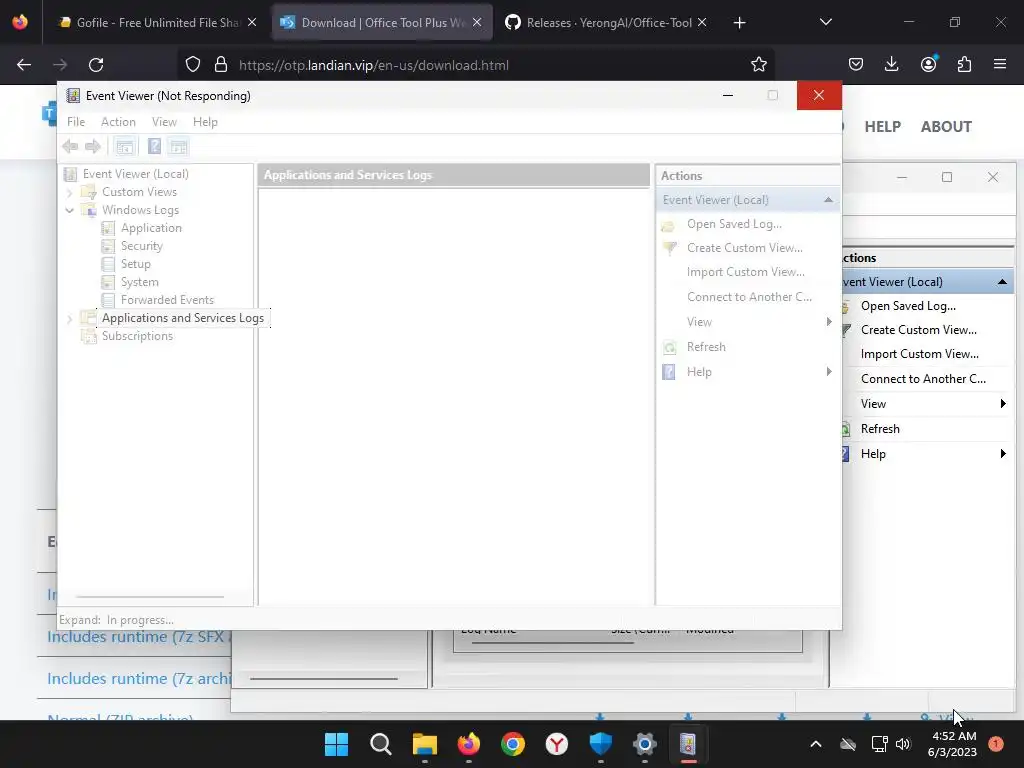This screenshot has height=768, width=1024.
Task: Open Firefox application menu
Action: click(1000, 65)
